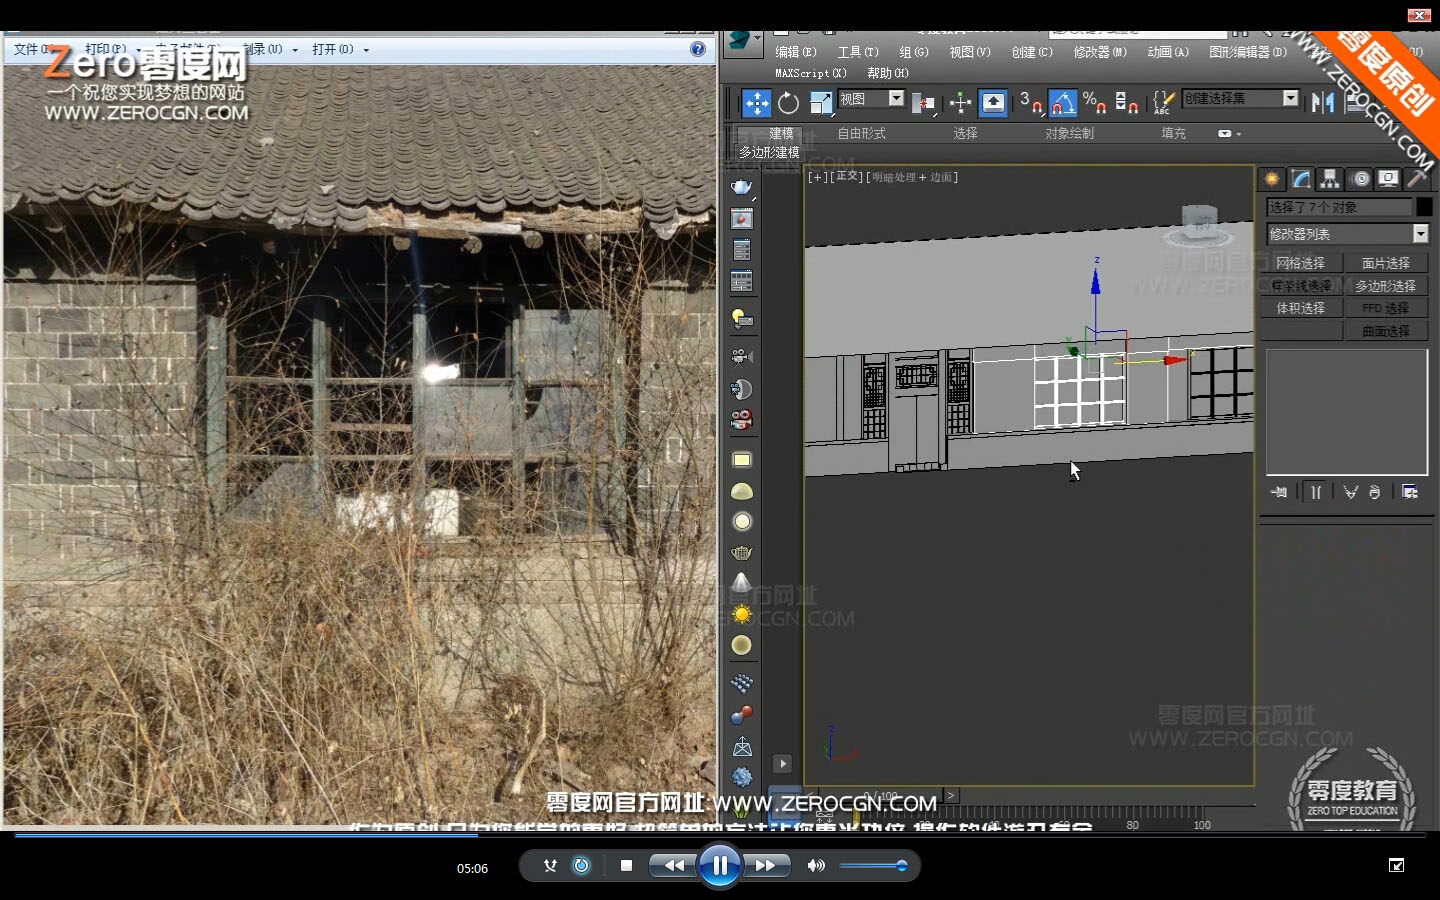Open the Modify command panel tab
The image size is (1440, 900).
click(1301, 179)
